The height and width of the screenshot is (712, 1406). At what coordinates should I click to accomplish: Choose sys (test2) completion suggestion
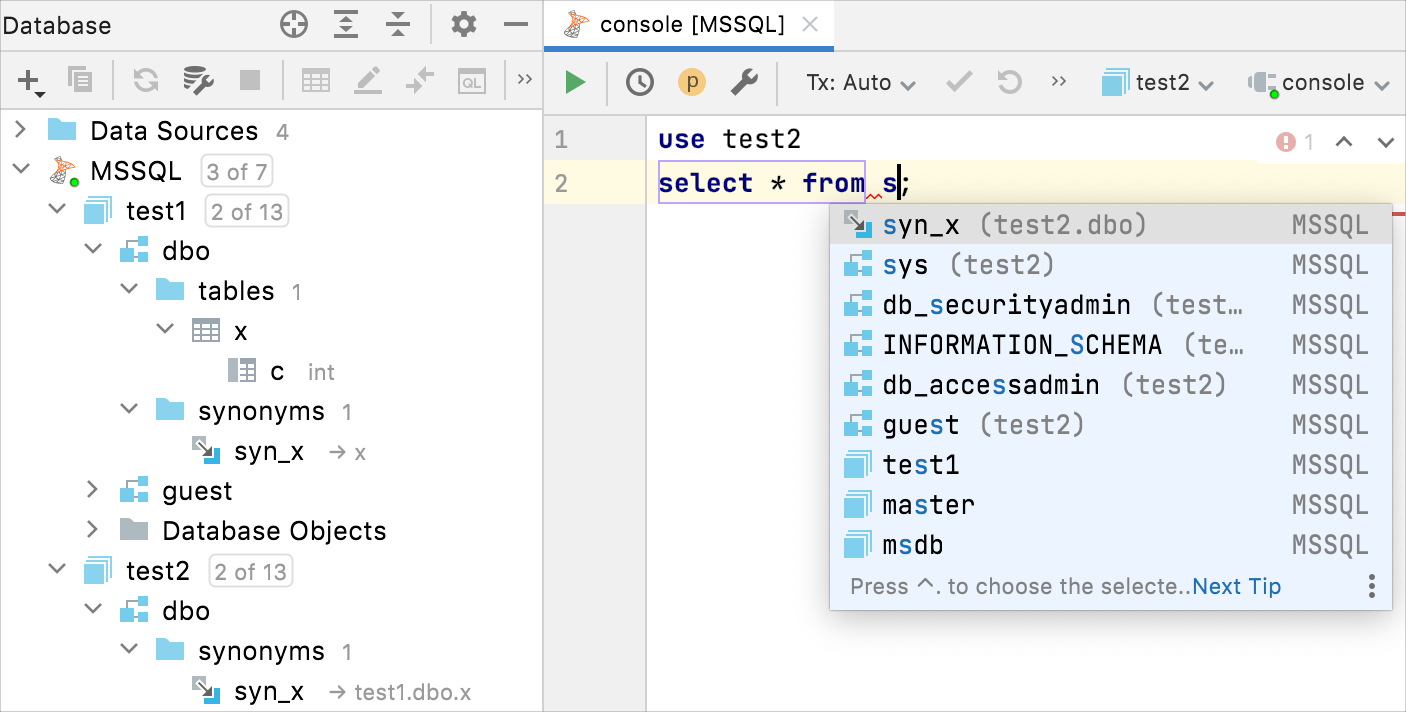click(1111, 265)
